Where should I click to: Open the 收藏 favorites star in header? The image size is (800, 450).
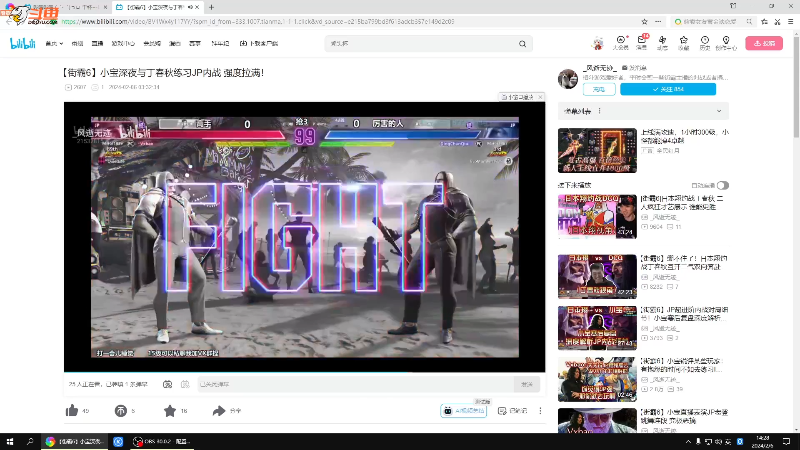coord(683,43)
